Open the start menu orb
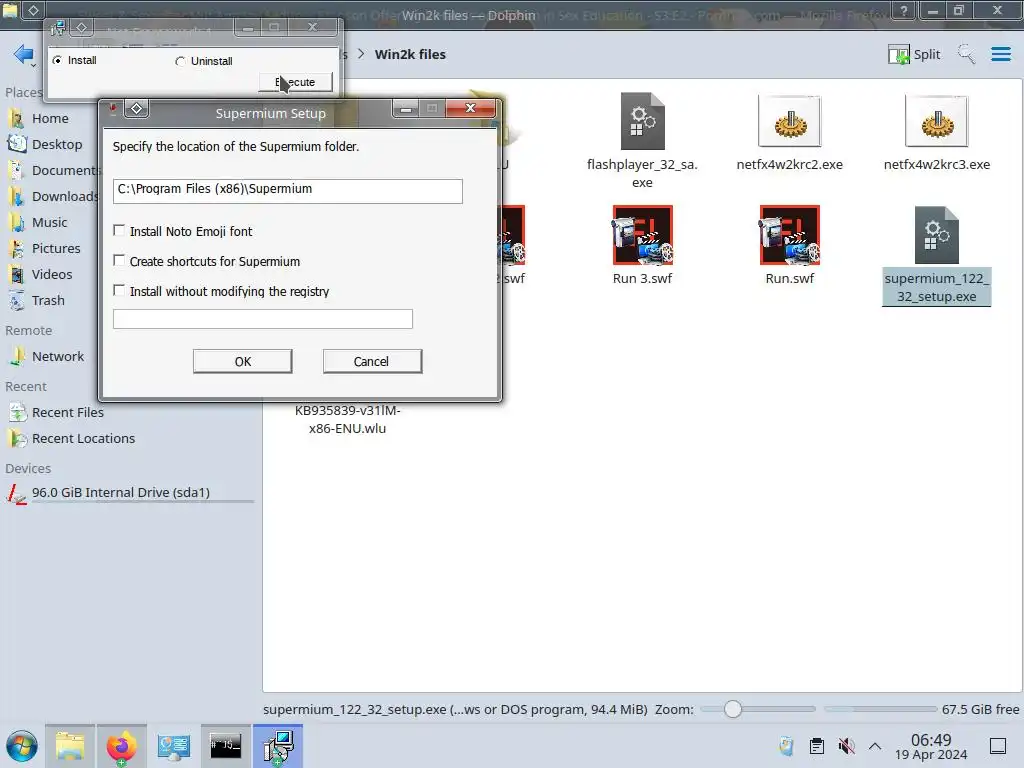 22,746
